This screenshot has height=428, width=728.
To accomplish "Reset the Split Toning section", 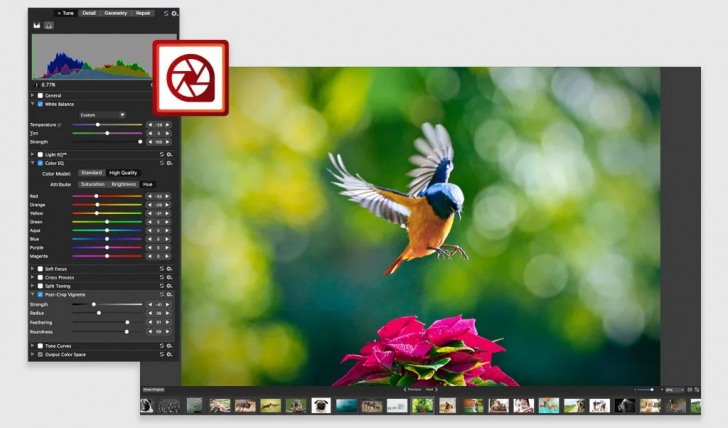I will [162, 286].
